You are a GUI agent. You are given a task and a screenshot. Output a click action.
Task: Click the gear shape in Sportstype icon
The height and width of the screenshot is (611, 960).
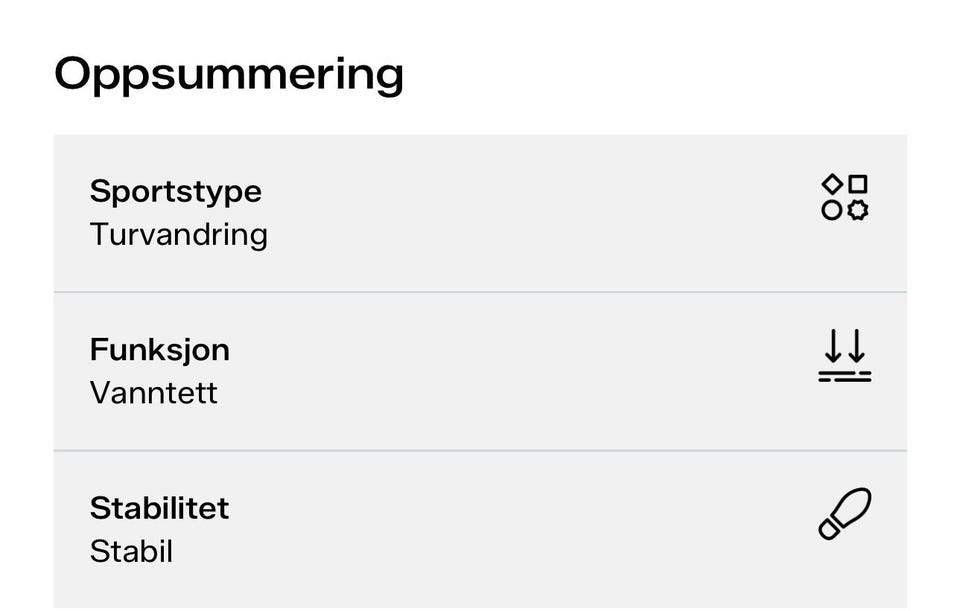coord(858,210)
